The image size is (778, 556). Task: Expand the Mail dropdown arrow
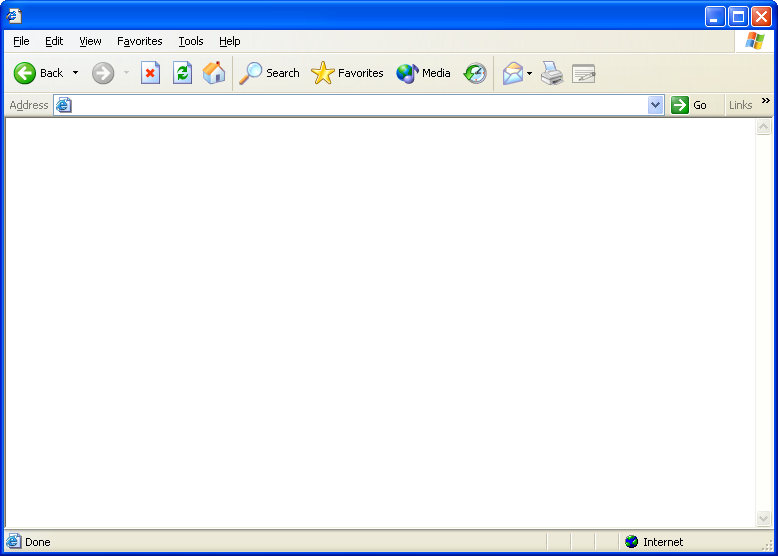[529, 73]
